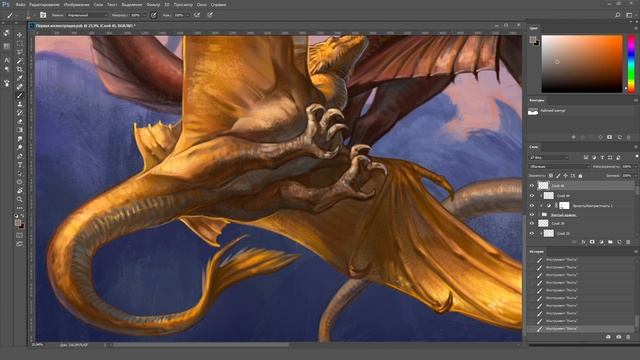The height and width of the screenshot is (360, 640).
Task: Open the Редактирование menu
Action: tap(44, 4)
